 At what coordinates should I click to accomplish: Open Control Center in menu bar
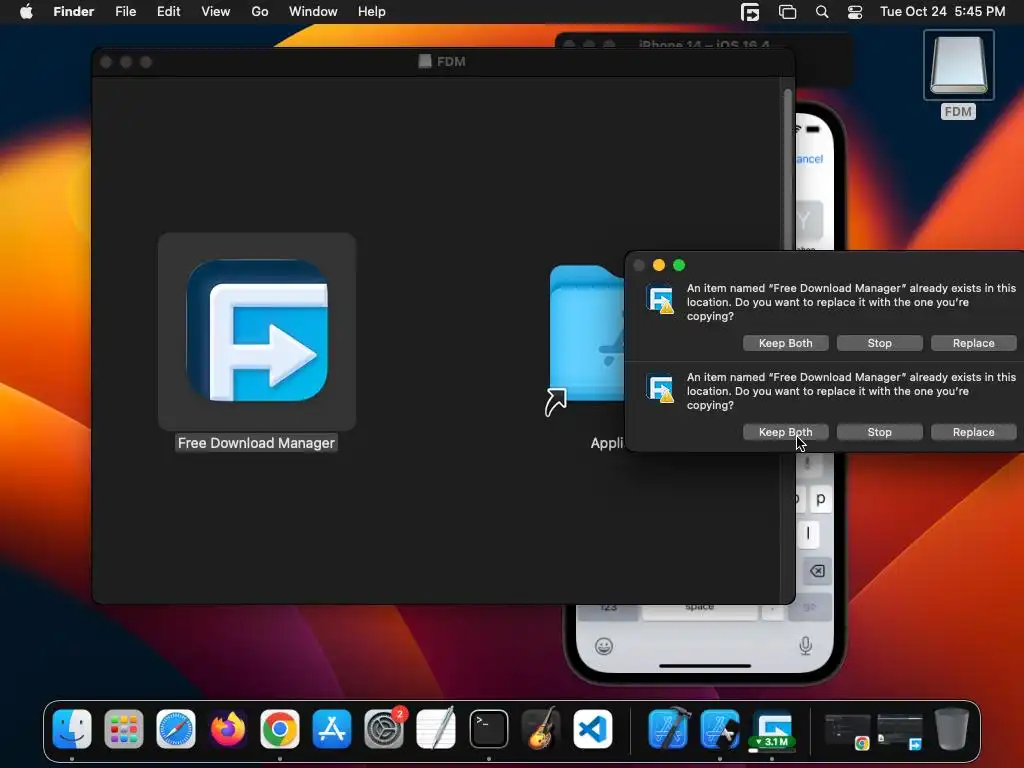(x=855, y=12)
